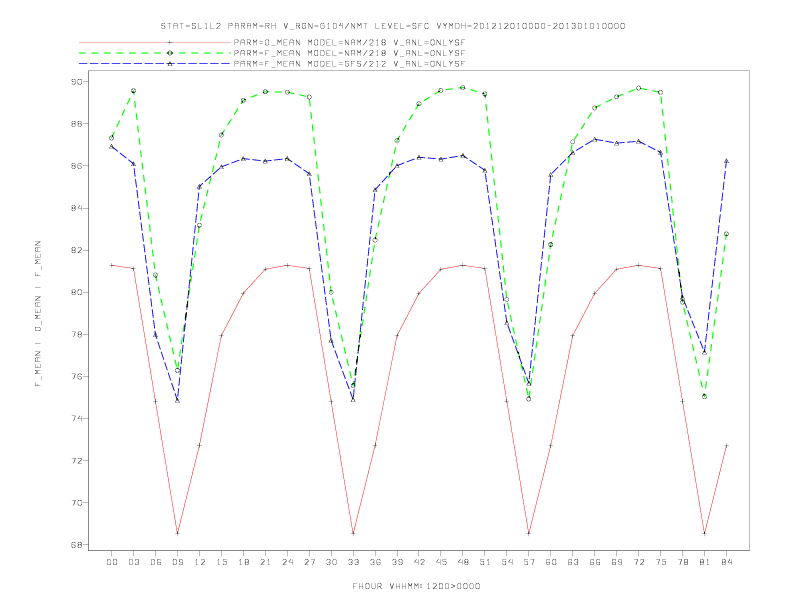Click the blue legend line triangle marker
This screenshot has height=612, width=792.
(170, 64)
